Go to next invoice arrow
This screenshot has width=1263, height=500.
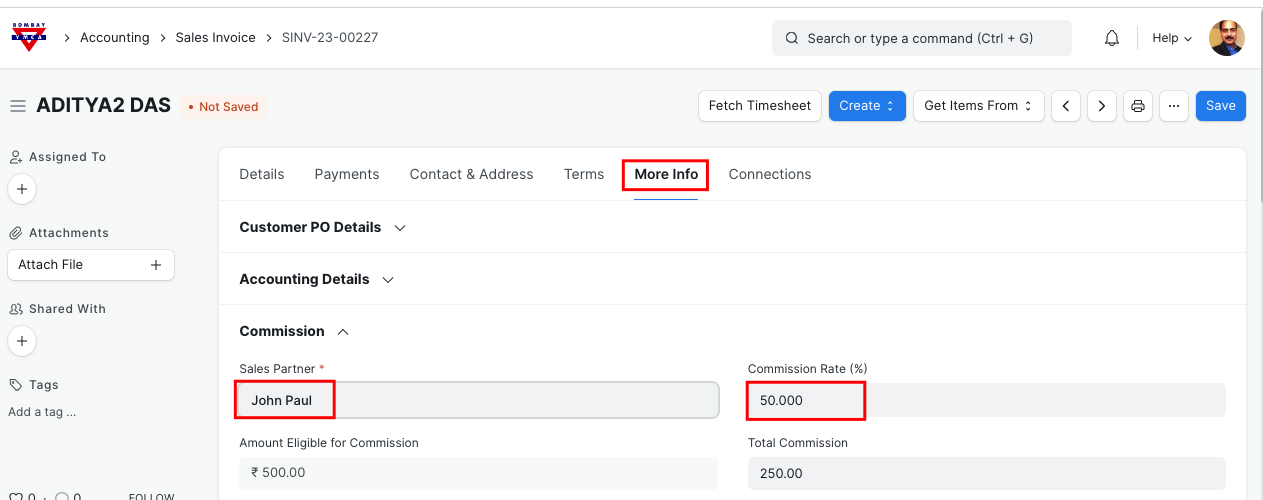coord(1102,106)
